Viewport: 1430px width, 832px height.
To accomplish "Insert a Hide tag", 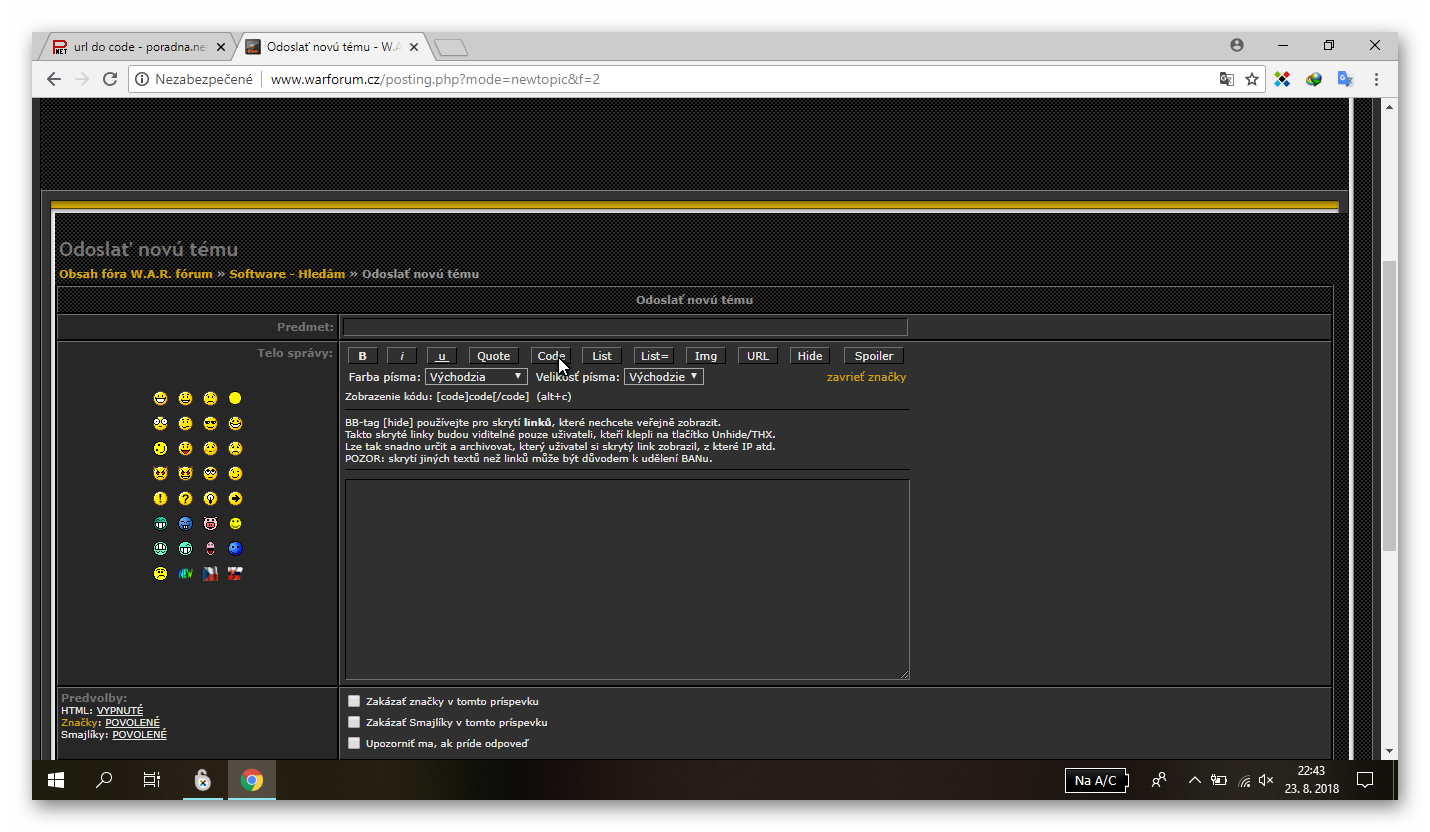I will pos(810,356).
